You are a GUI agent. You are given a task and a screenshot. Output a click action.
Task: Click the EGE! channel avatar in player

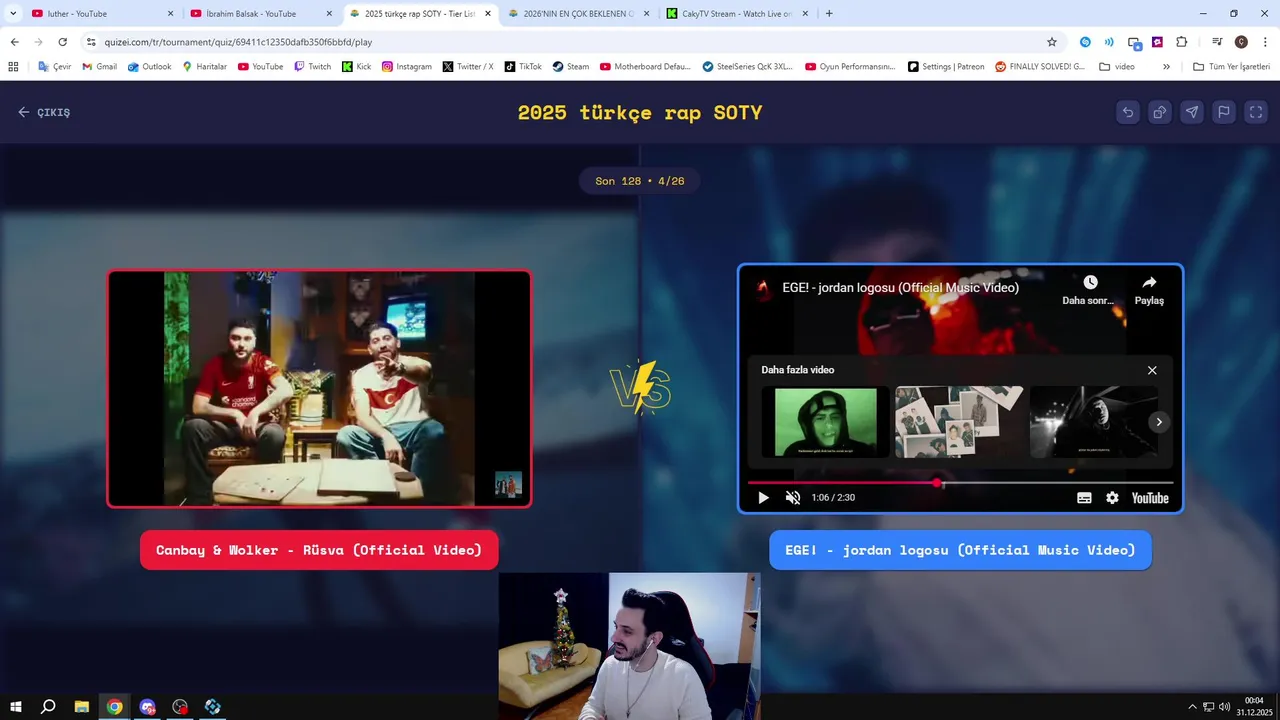(764, 288)
